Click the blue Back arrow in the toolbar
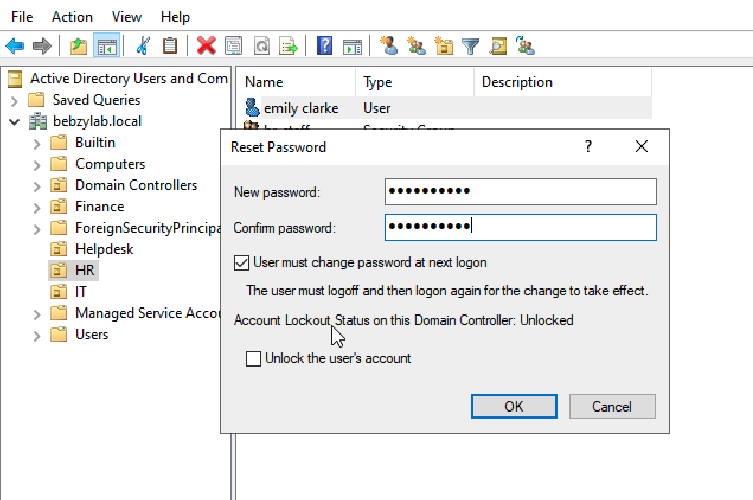Viewport: 753px width, 500px height. [x=15, y=46]
